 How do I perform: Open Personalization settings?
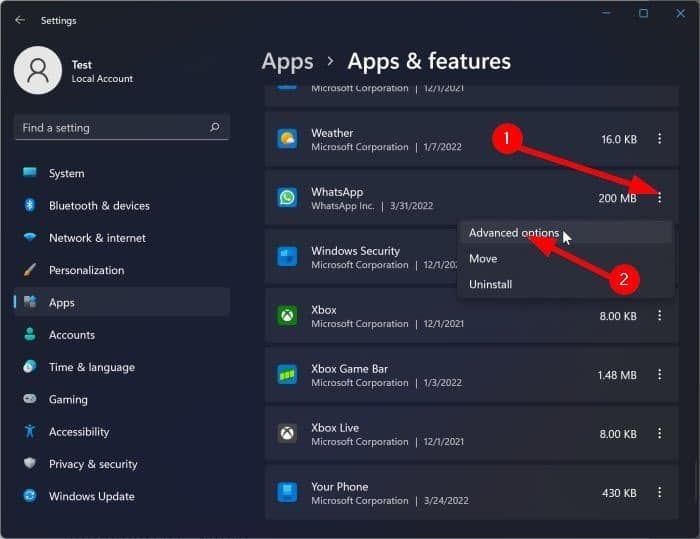(87, 270)
